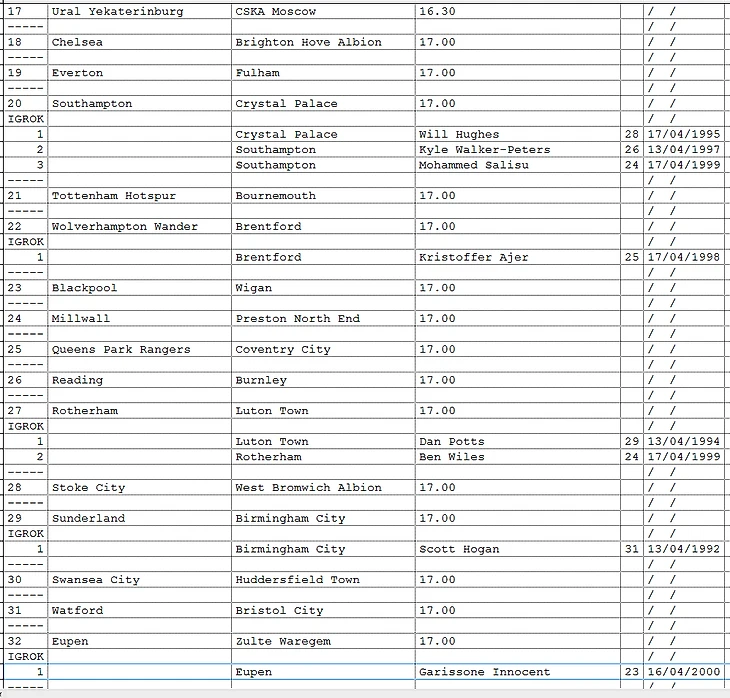Select the 16.30 kickoff time cell
Screen dimensions: 730x698
[x=437, y=12]
